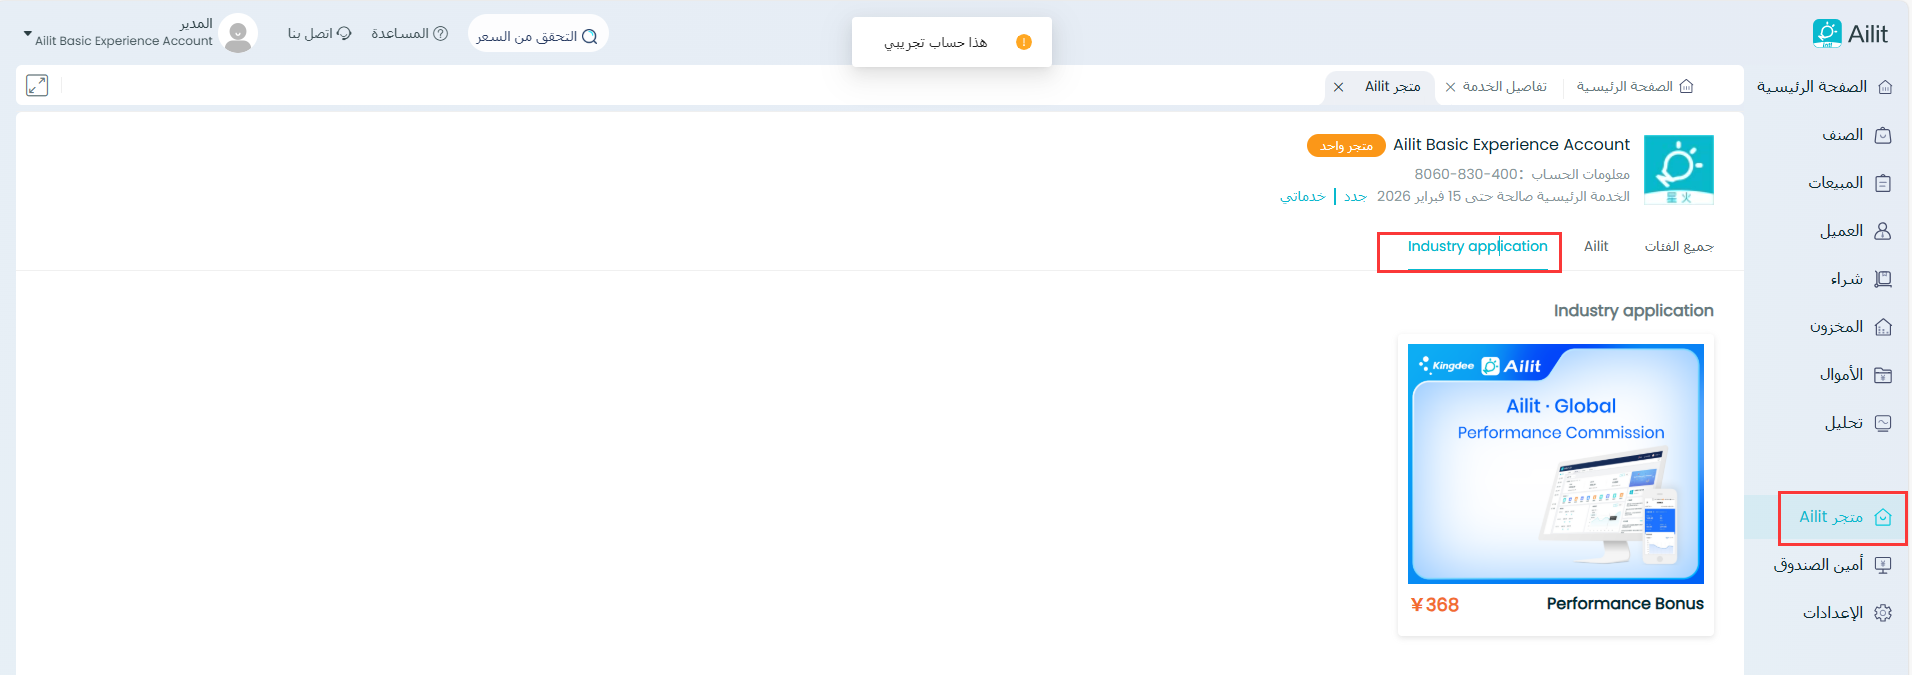The image size is (1912, 675).
Task: Open the cashier monitor icon in sidebar
Action: click(1883, 565)
